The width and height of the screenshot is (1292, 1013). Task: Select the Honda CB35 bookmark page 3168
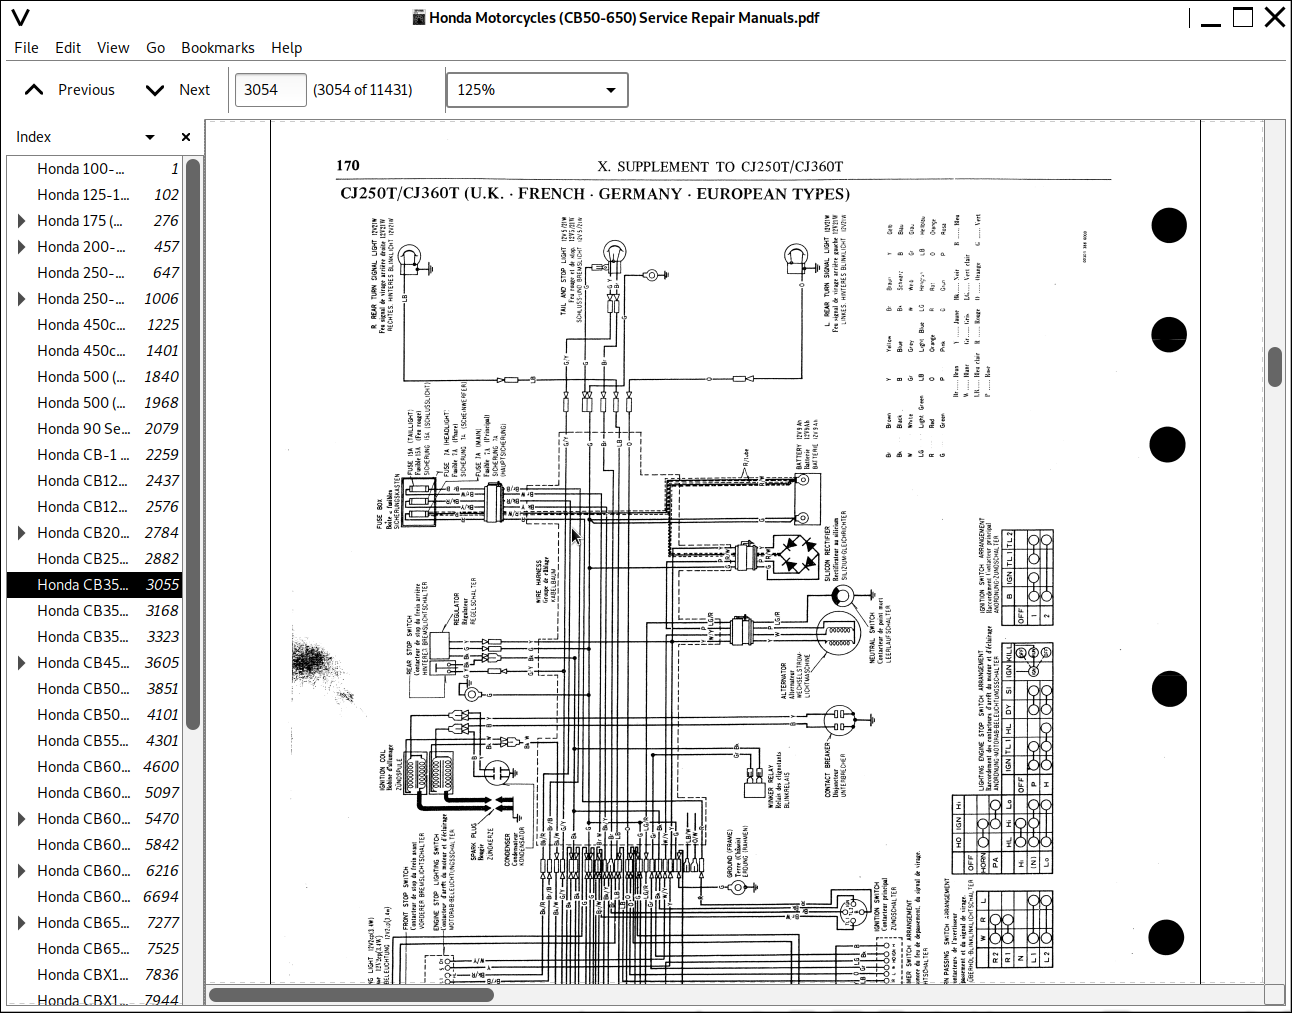coord(95,611)
